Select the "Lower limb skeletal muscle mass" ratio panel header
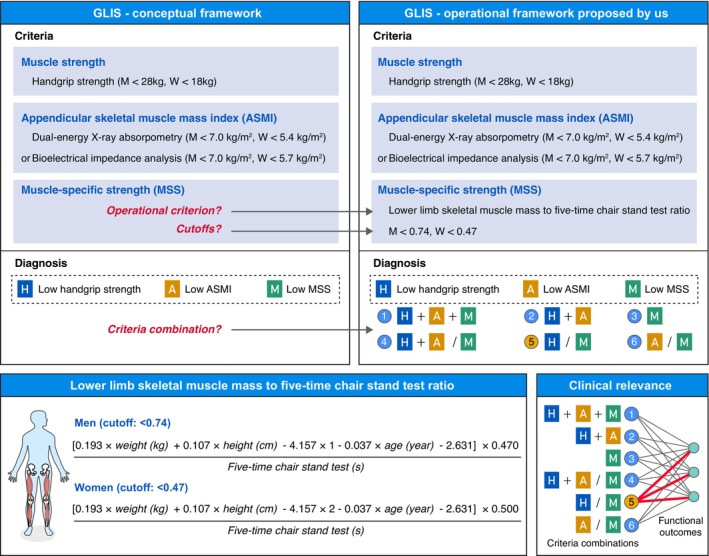This screenshot has height=556, width=709. (264, 385)
